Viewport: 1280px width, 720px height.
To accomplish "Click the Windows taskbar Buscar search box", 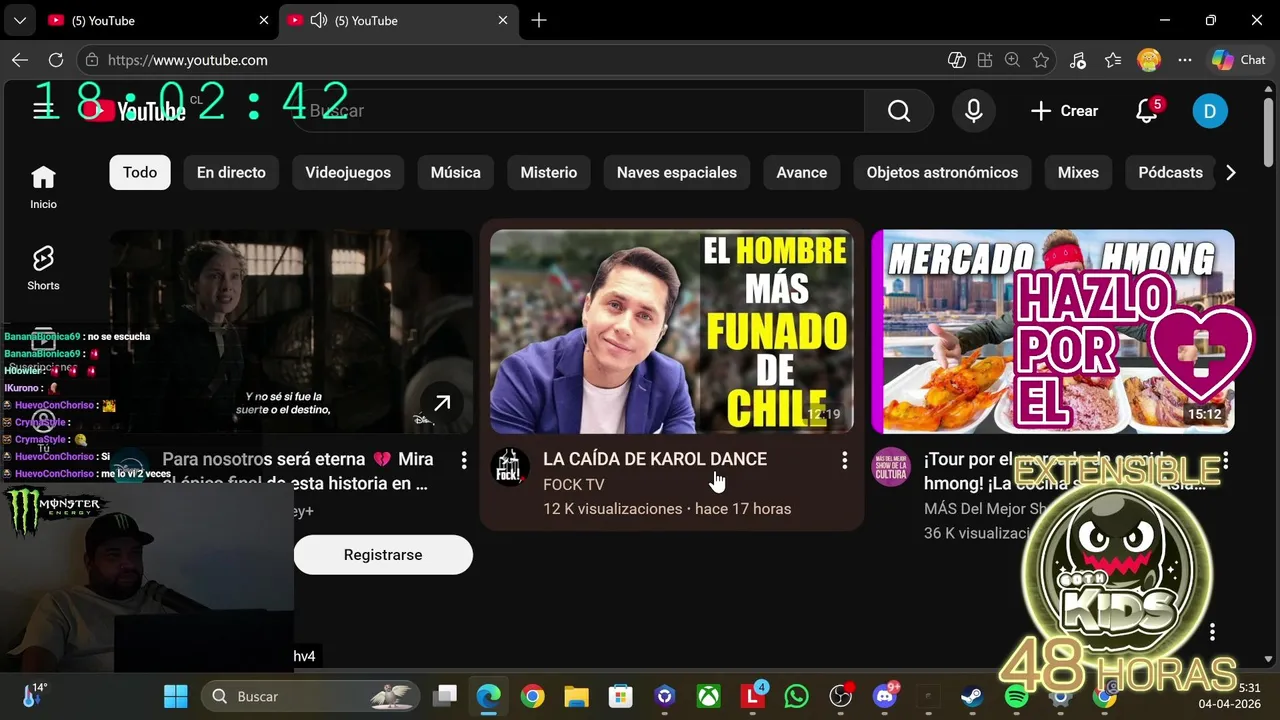I will click(310, 696).
